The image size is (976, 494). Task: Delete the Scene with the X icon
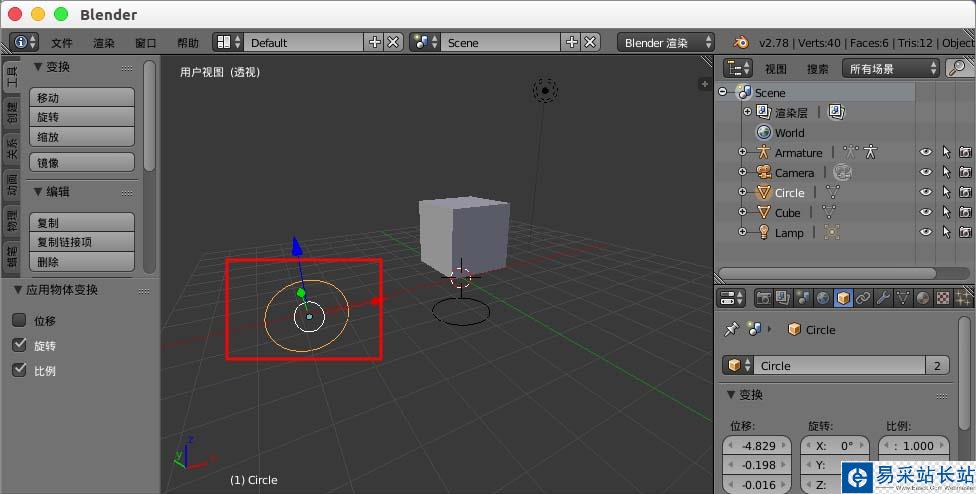591,42
